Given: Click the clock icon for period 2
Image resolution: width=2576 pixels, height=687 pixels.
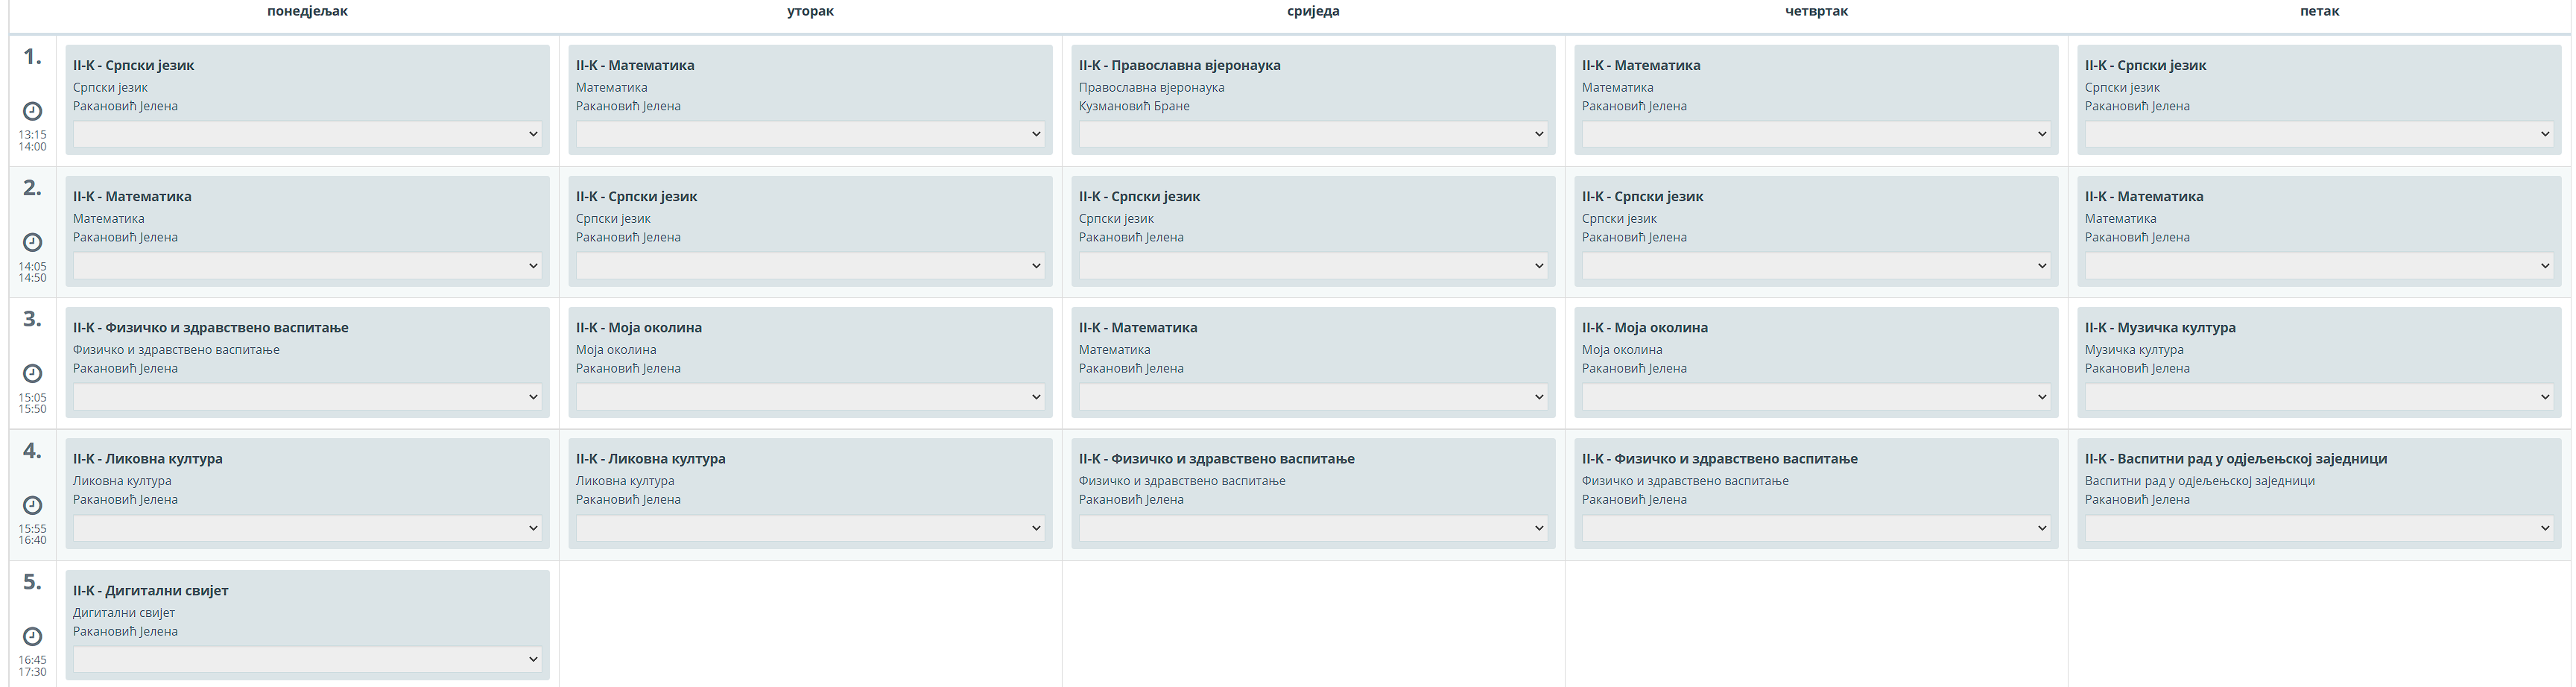Looking at the screenshot, I should coord(32,242).
